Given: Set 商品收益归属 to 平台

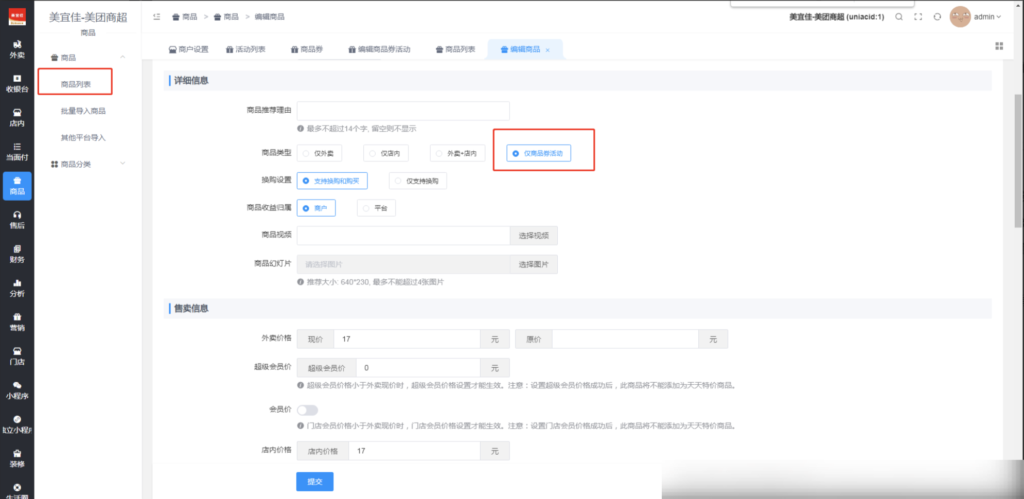Looking at the screenshot, I should pyautogui.click(x=376, y=208).
